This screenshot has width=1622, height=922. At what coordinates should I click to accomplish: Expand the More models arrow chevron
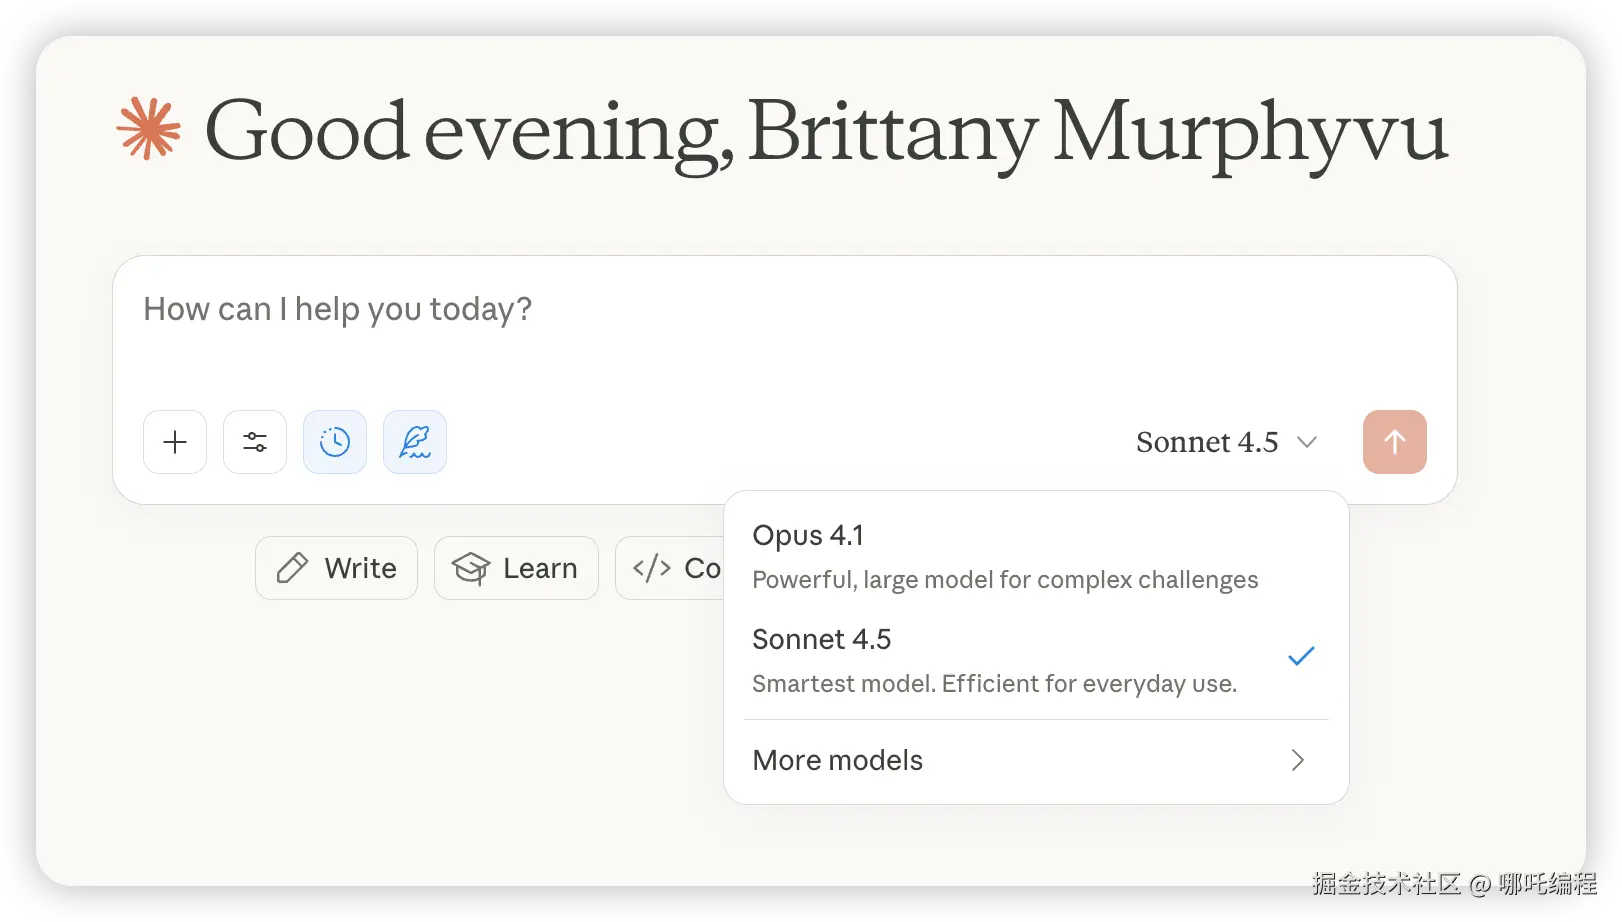[x=1297, y=760]
